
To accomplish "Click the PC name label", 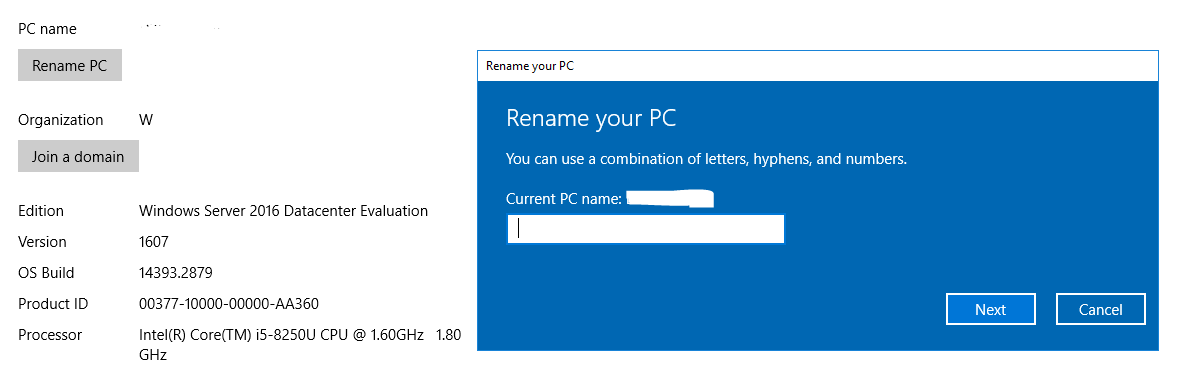I will (x=47, y=30).
